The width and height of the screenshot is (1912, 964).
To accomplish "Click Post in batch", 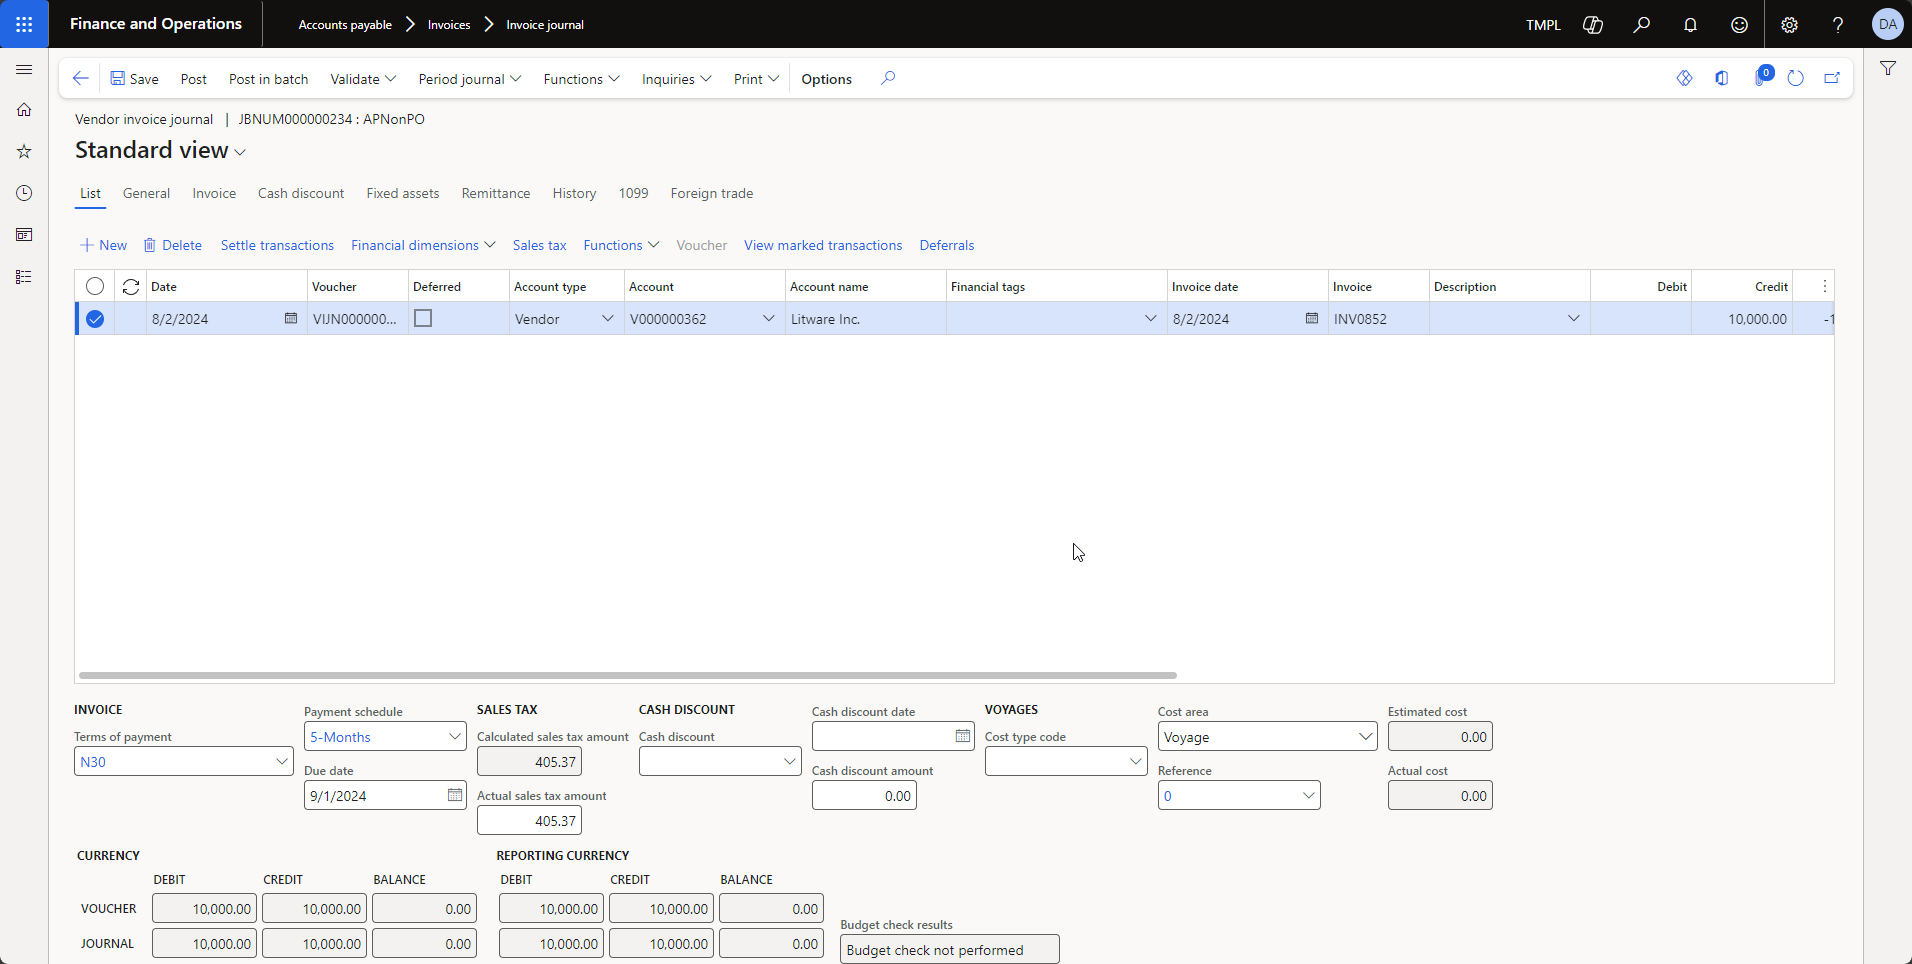I will [x=269, y=79].
